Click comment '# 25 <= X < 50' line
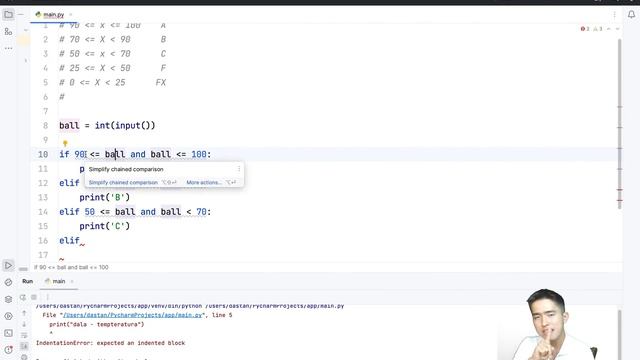The image size is (640, 360). (112, 68)
